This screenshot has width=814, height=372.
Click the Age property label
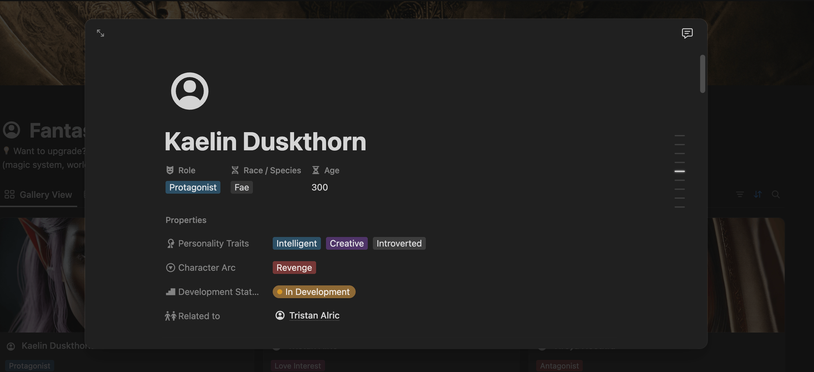tap(332, 170)
